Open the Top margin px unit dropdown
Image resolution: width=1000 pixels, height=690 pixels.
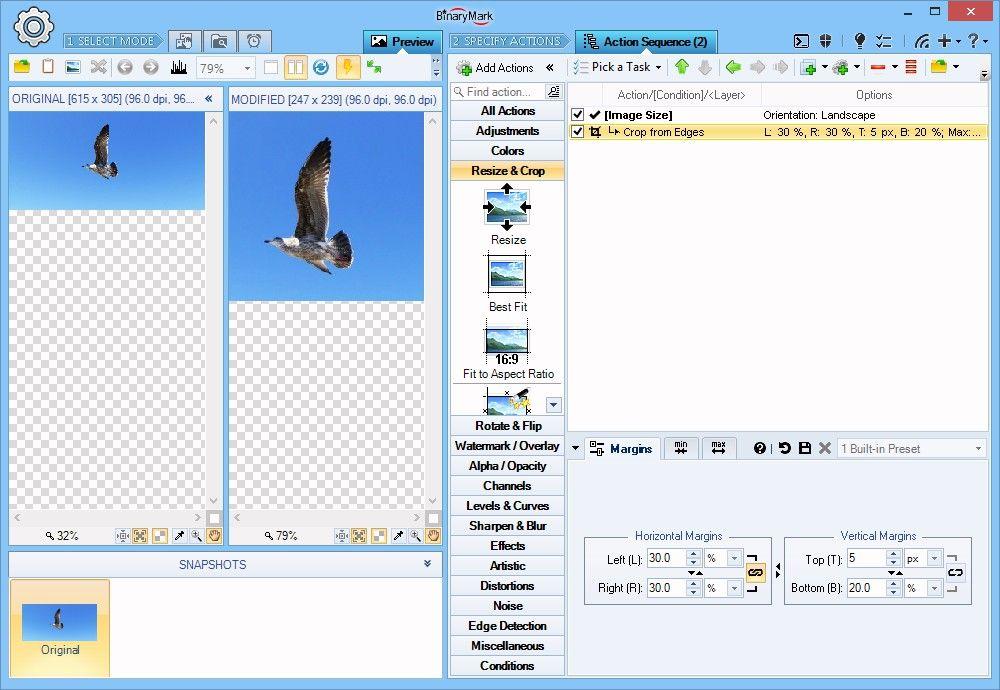tap(934, 558)
